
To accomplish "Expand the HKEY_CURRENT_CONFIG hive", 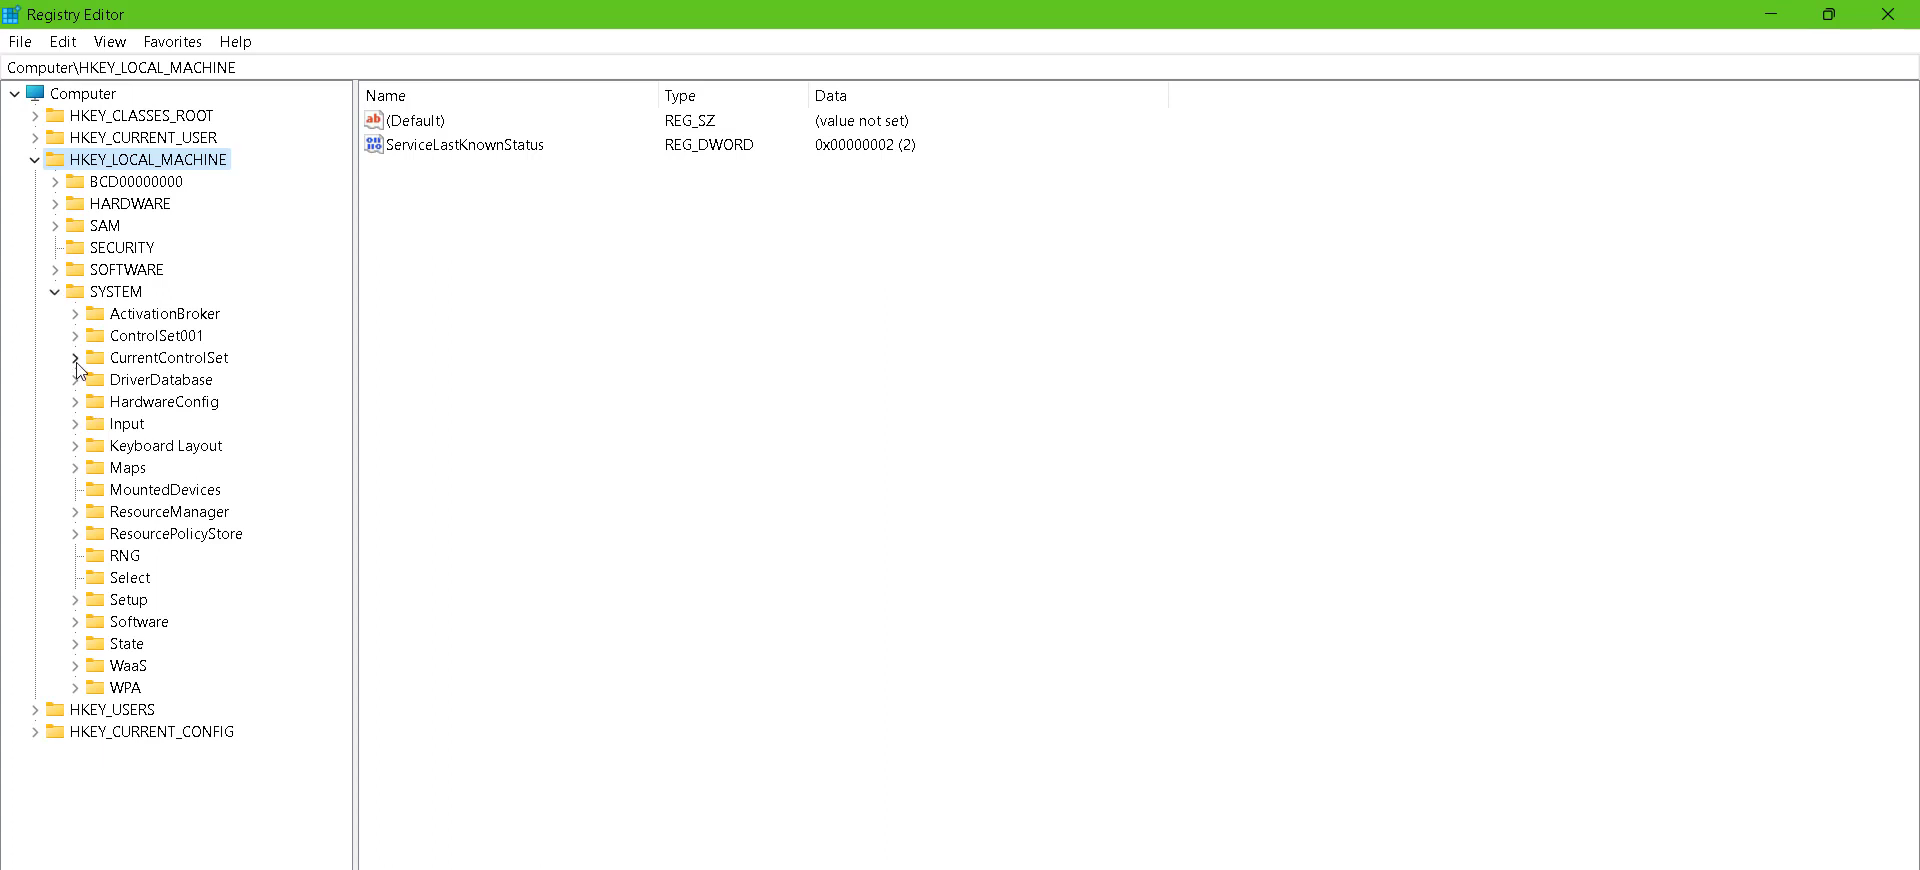I will [x=35, y=732].
